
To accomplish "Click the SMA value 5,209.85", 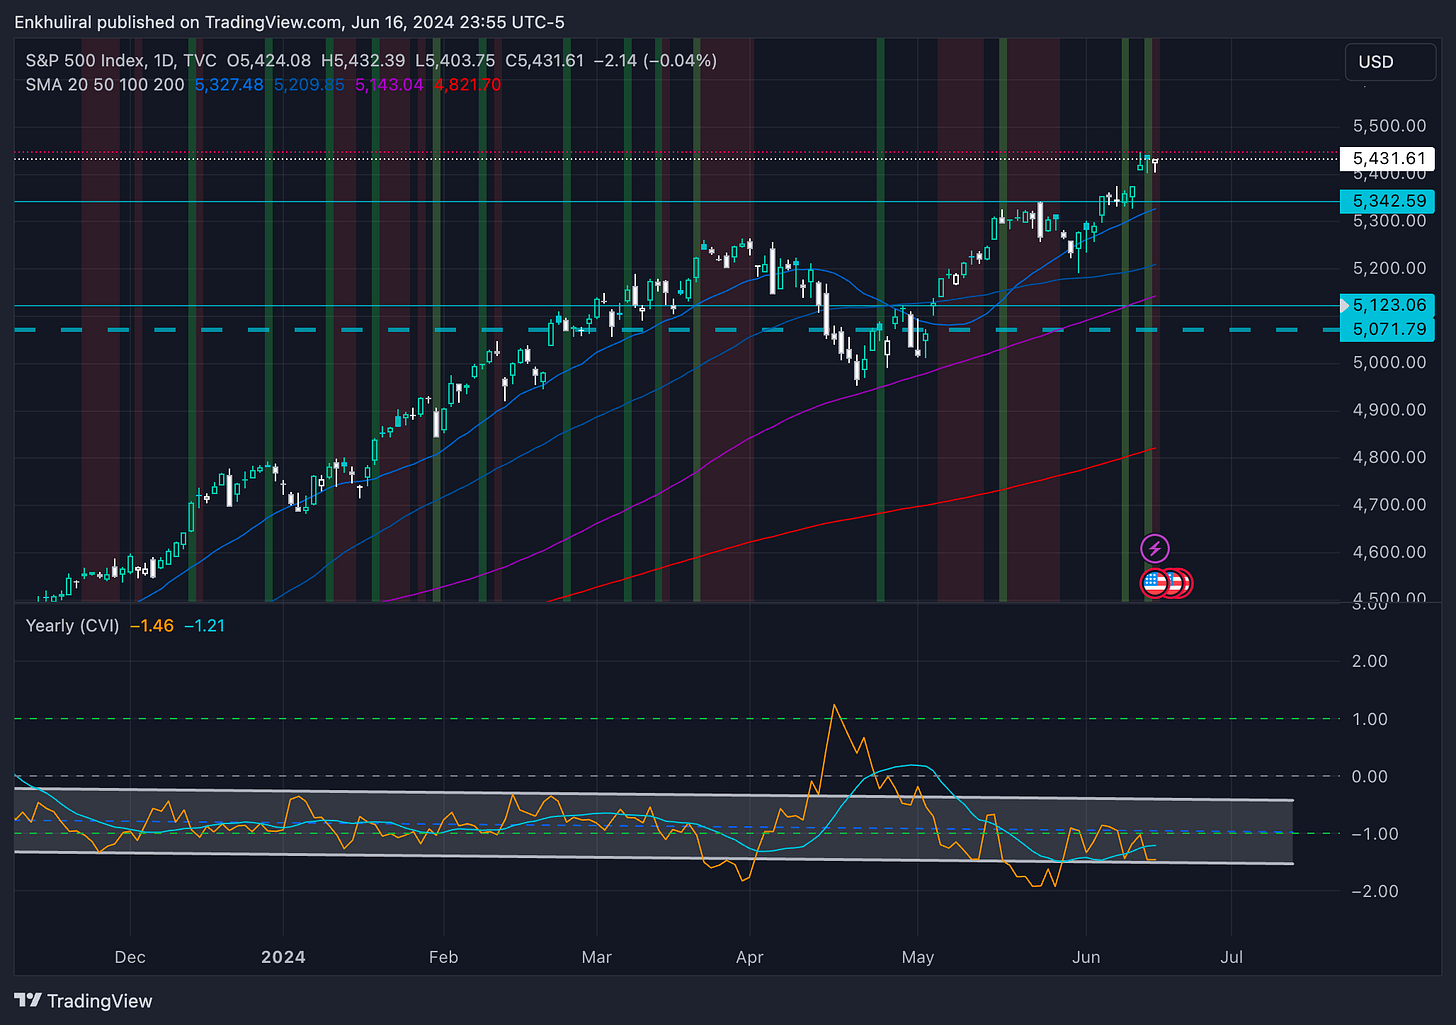I will point(309,85).
